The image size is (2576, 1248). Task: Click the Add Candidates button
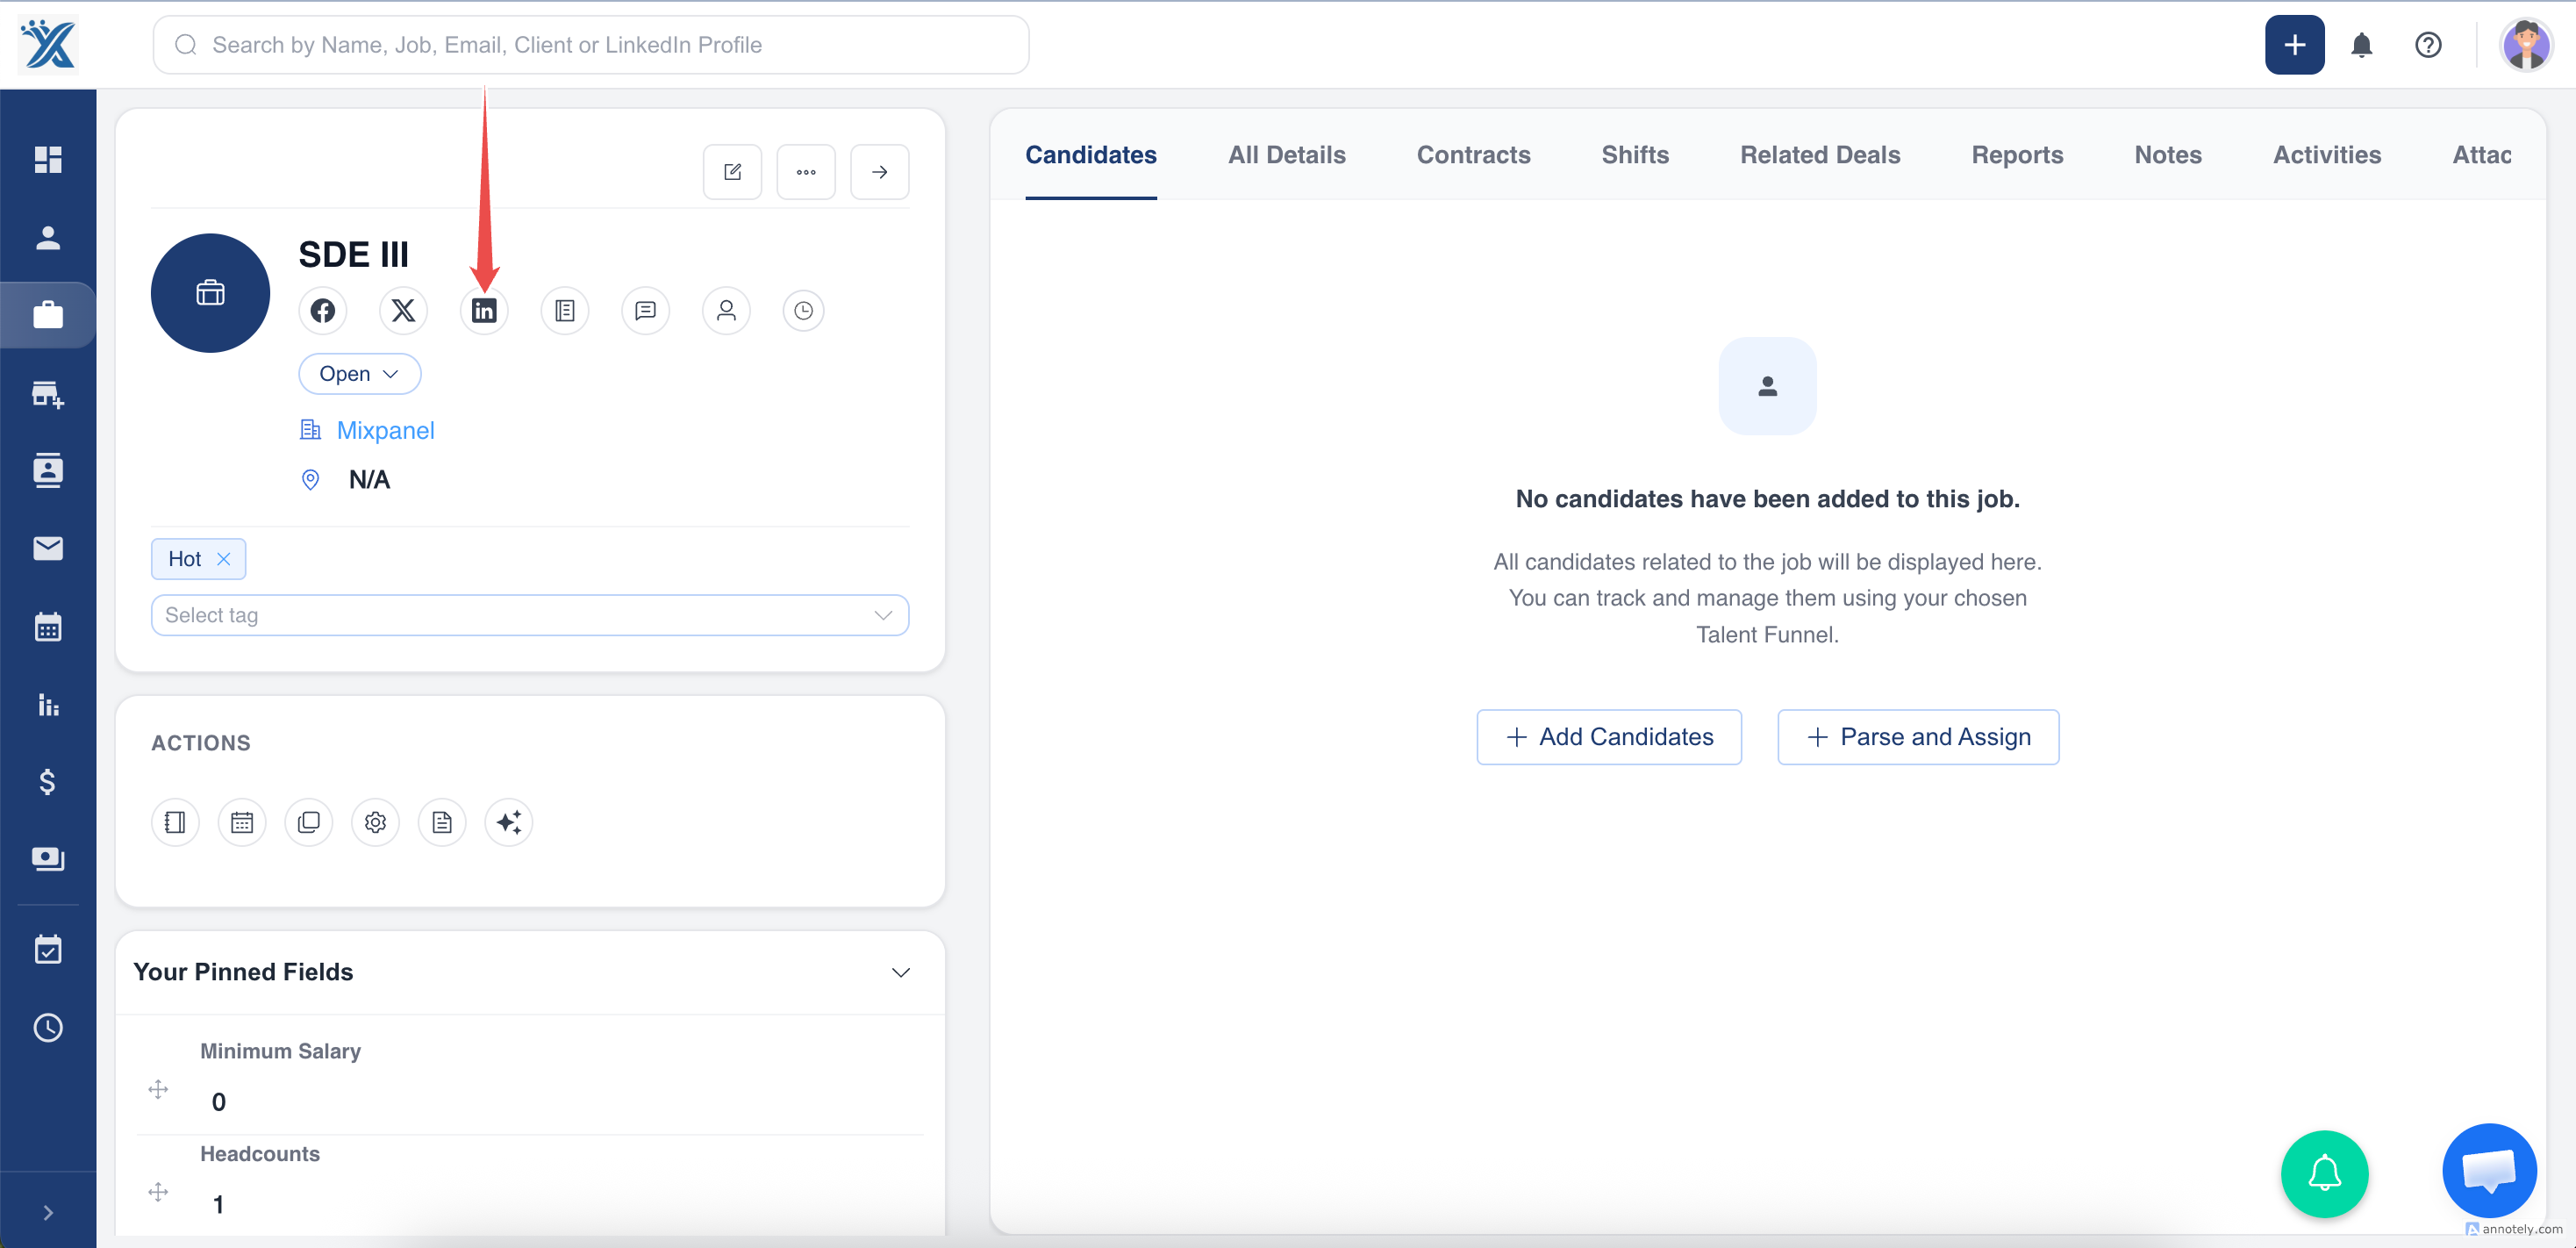pyautogui.click(x=1609, y=737)
